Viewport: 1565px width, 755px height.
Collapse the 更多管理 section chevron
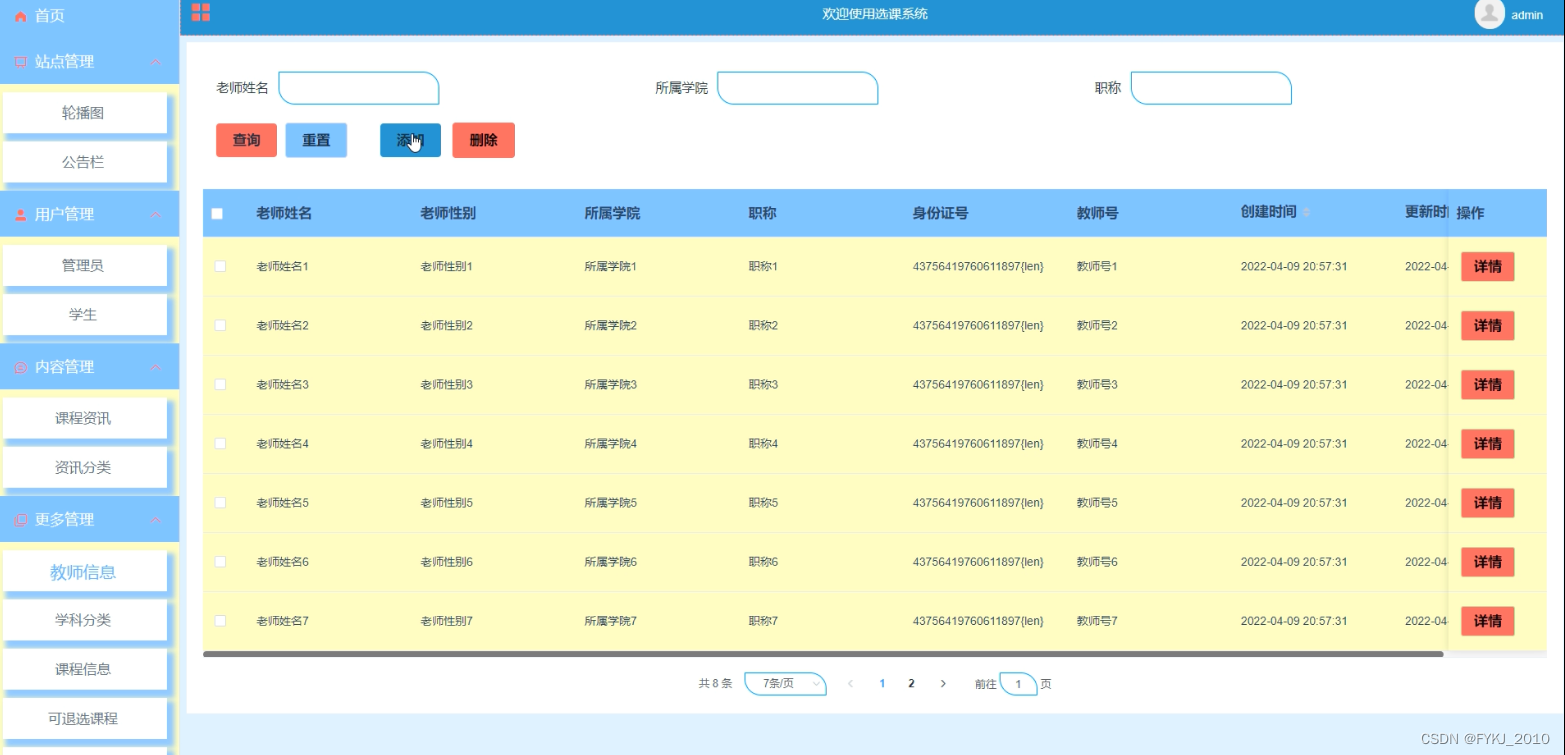click(x=156, y=520)
